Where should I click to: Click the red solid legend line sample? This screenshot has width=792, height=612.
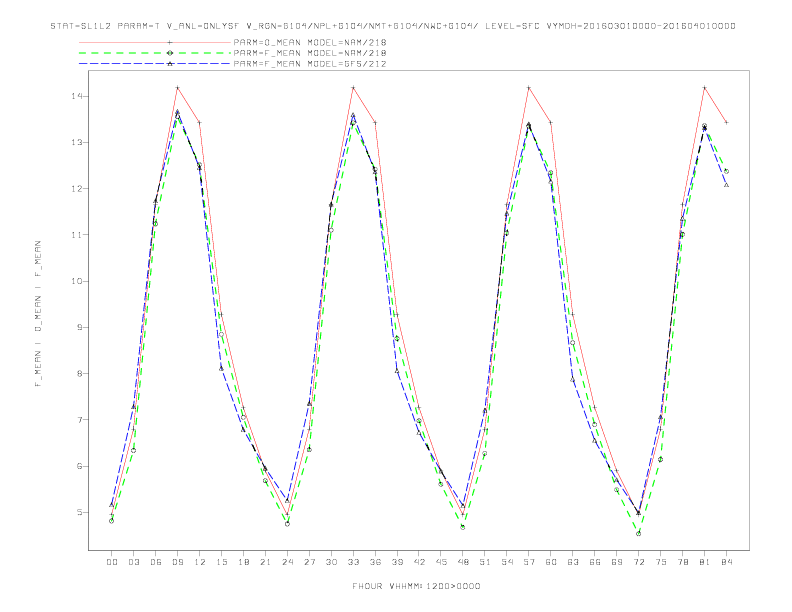[155, 42]
